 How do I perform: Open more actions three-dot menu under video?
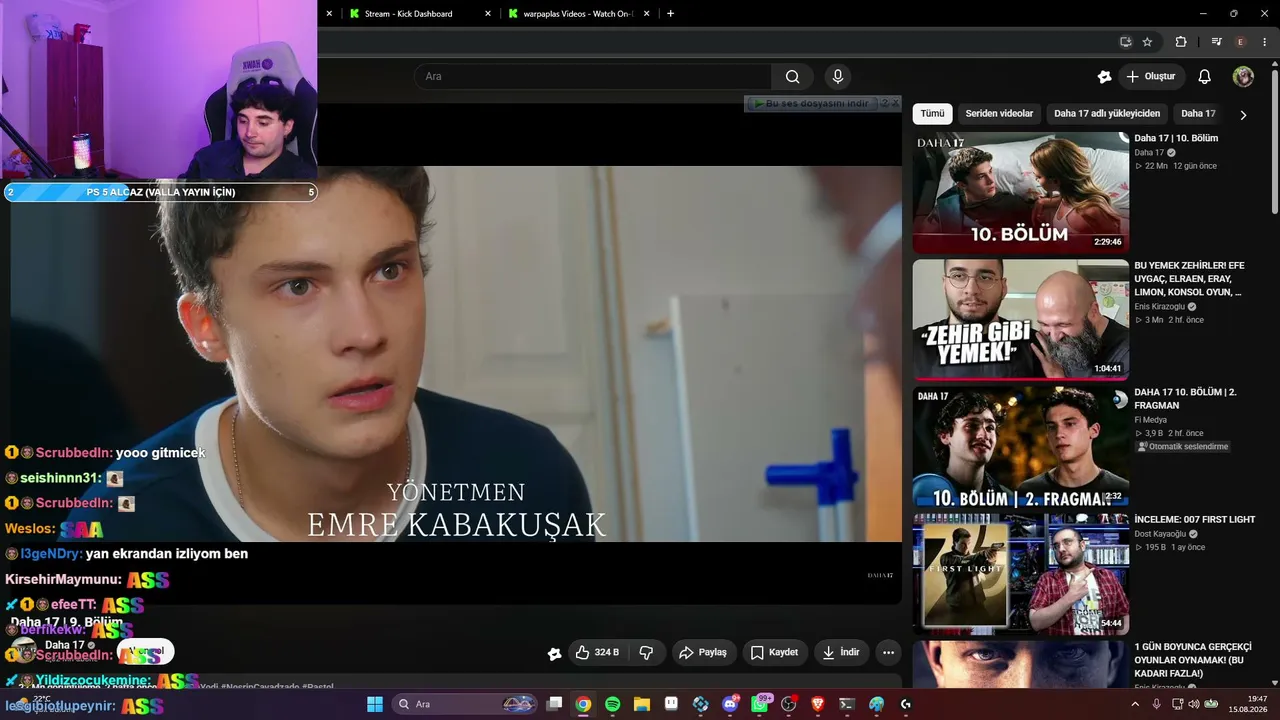[x=888, y=653]
